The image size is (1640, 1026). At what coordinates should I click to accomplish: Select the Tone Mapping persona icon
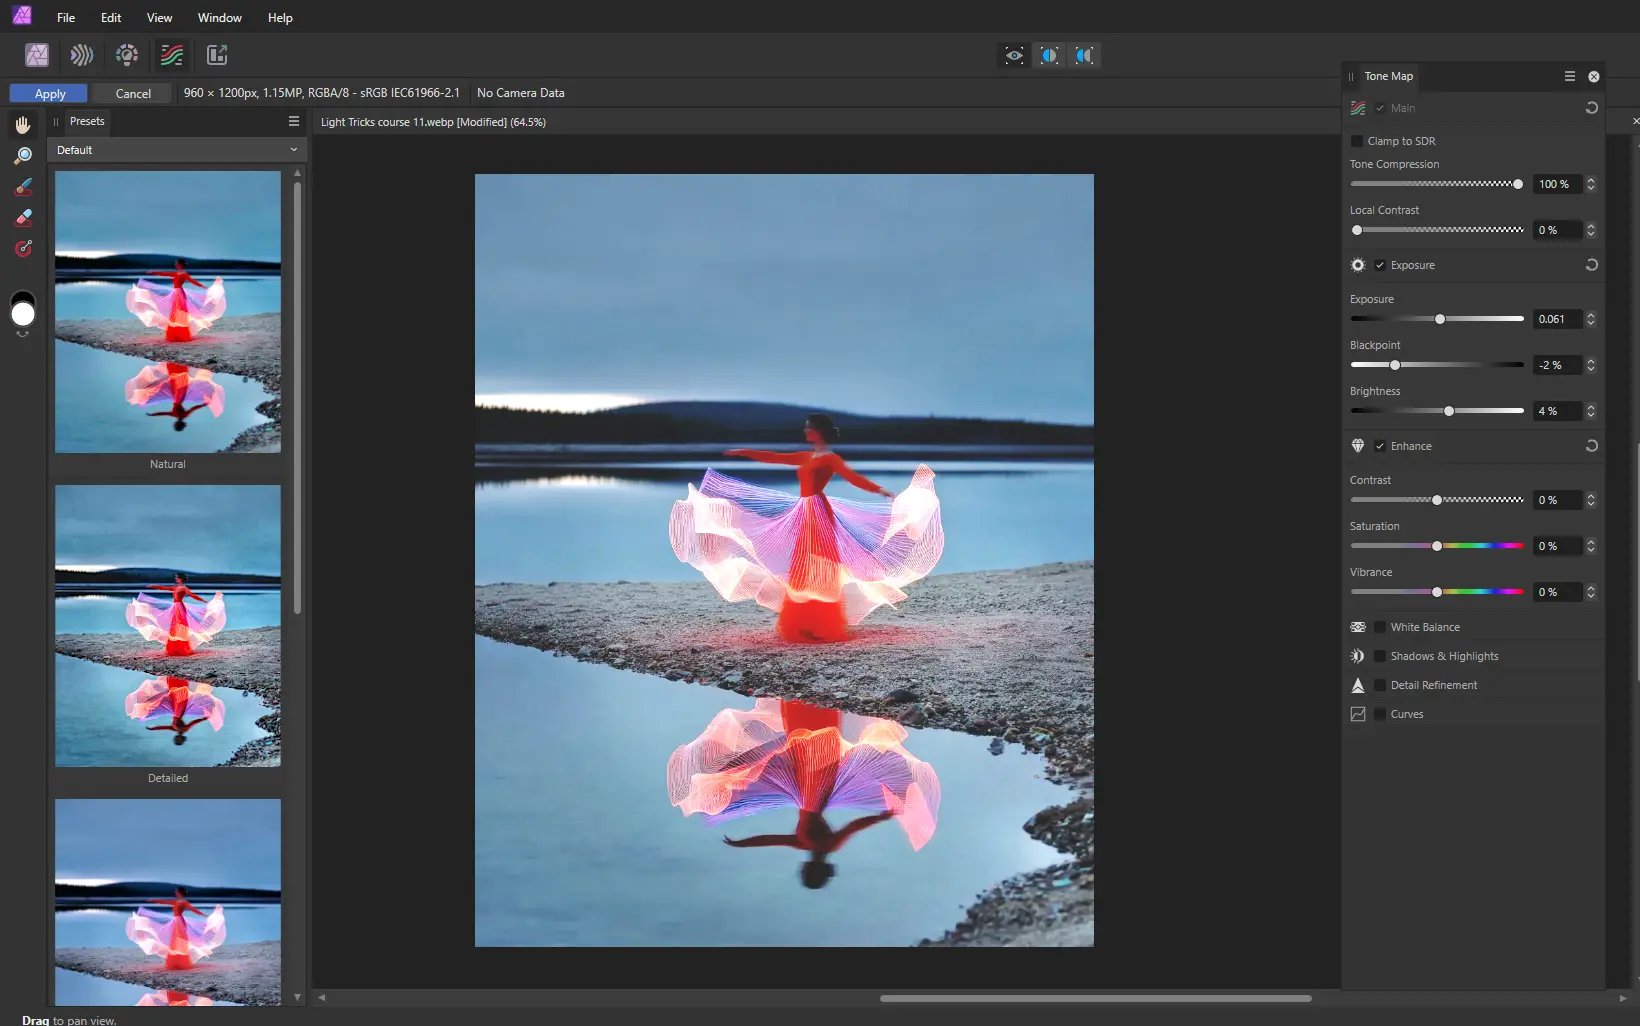click(x=172, y=55)
